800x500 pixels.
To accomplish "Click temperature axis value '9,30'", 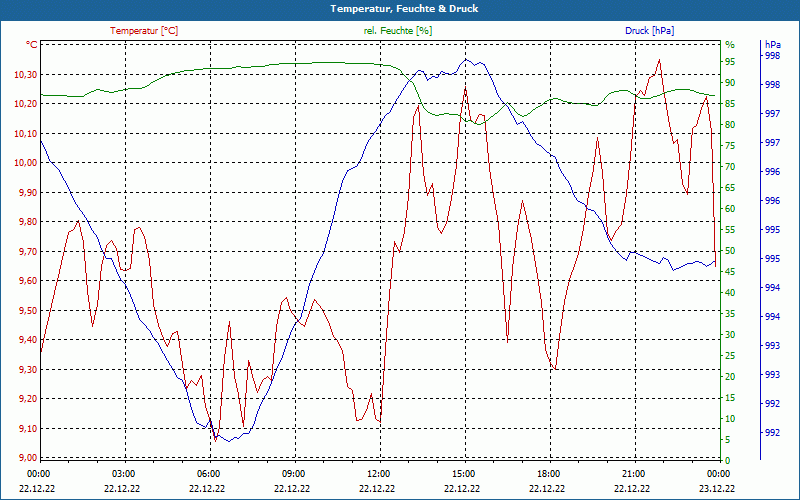I will pos(28,369).
